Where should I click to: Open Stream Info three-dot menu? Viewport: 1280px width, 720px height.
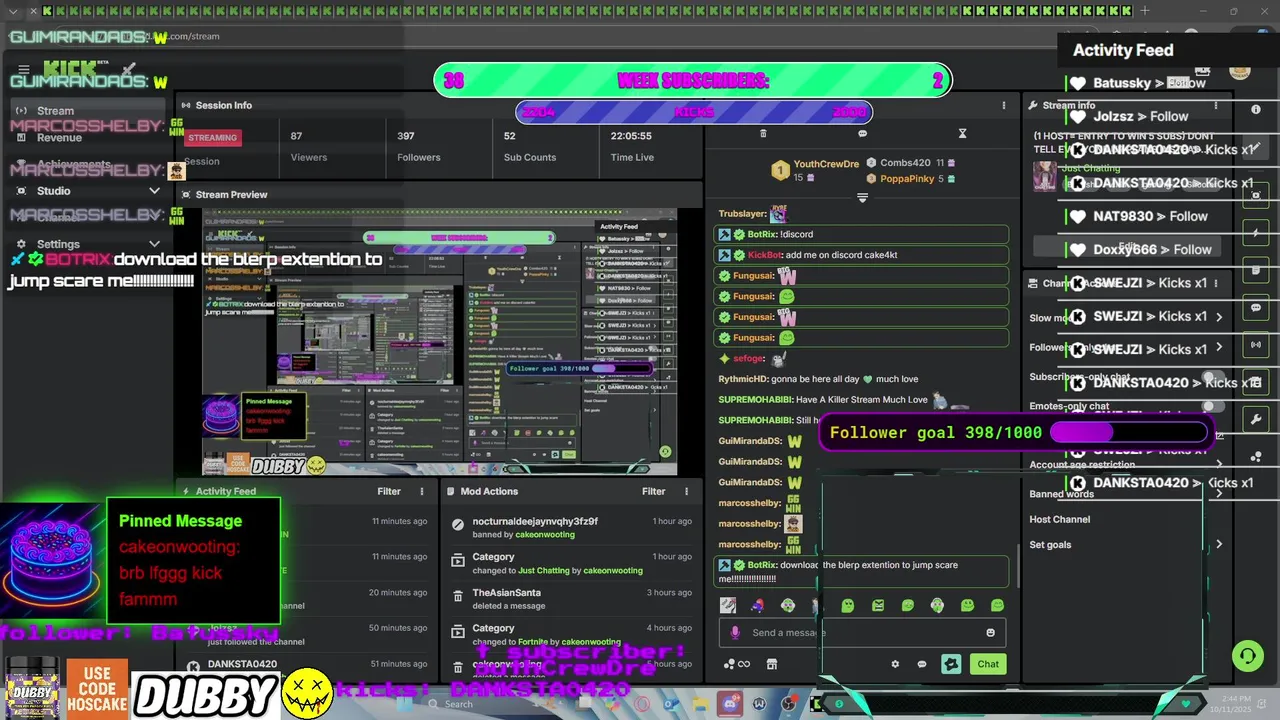point(1216,105)
